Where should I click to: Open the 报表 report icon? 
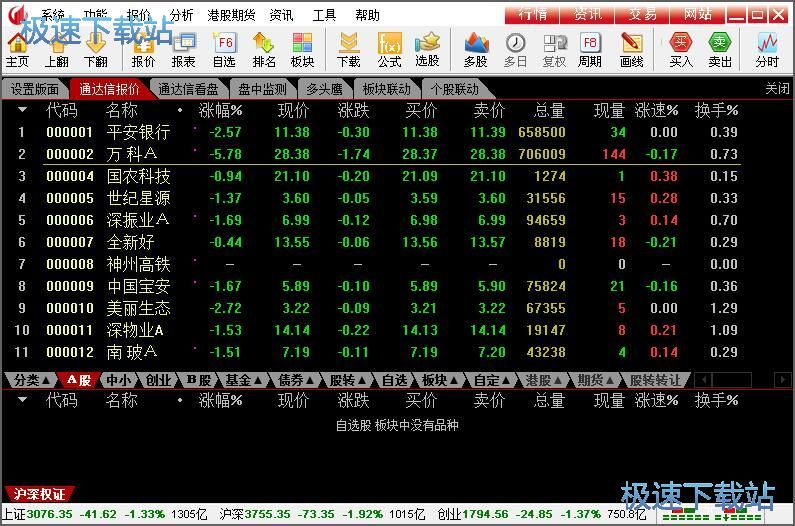(183, 50)
